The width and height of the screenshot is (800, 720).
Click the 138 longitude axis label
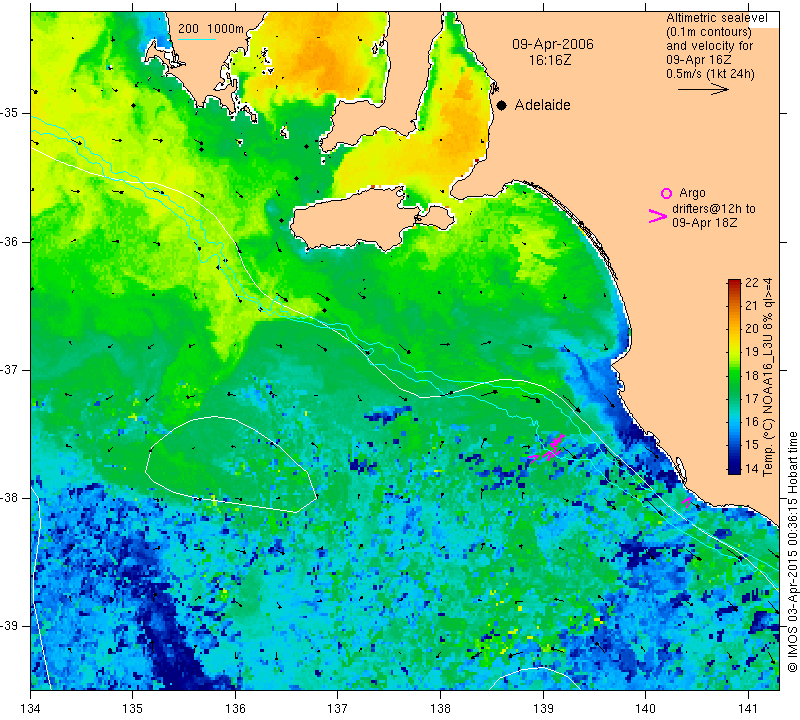(x=440, y=709)
